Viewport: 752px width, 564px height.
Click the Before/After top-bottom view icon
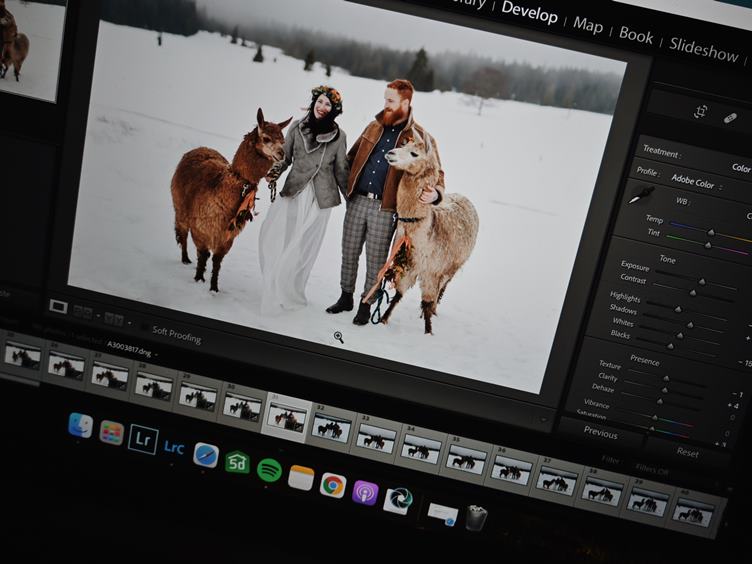pyautogui.click(x=114, y=319)
